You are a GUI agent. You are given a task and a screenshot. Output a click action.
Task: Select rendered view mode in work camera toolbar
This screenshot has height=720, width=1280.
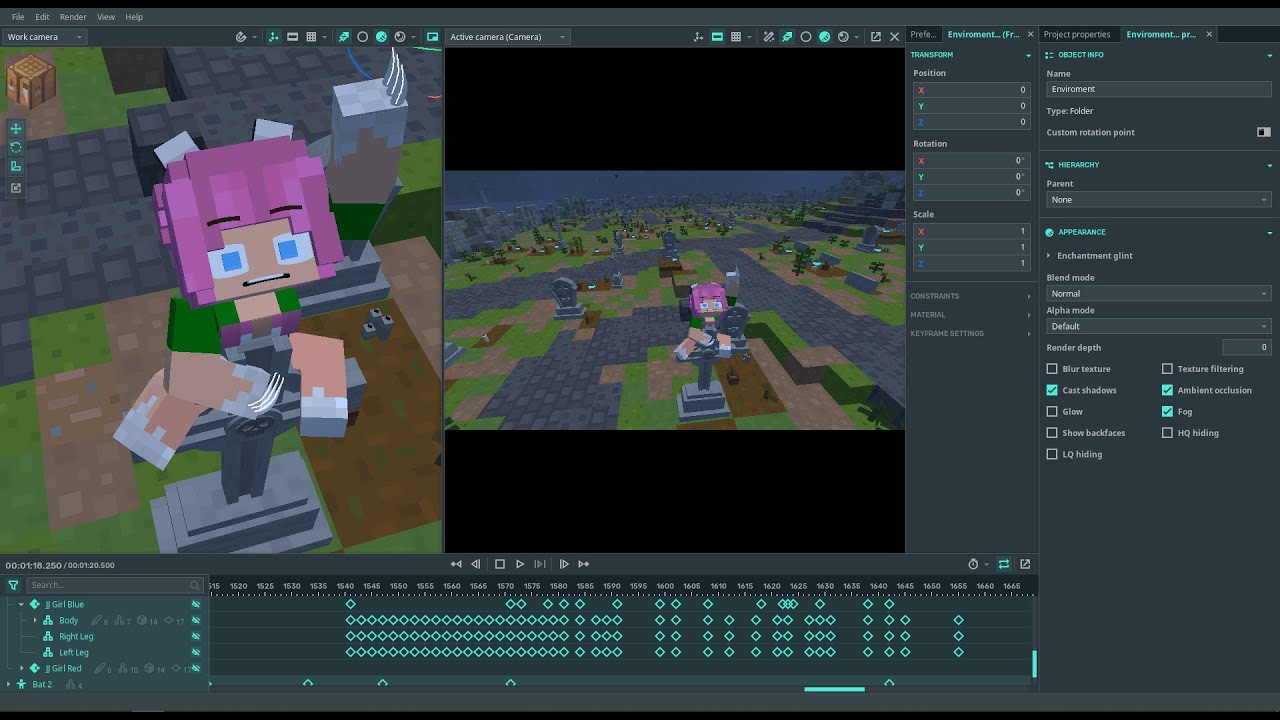[400, 37]
